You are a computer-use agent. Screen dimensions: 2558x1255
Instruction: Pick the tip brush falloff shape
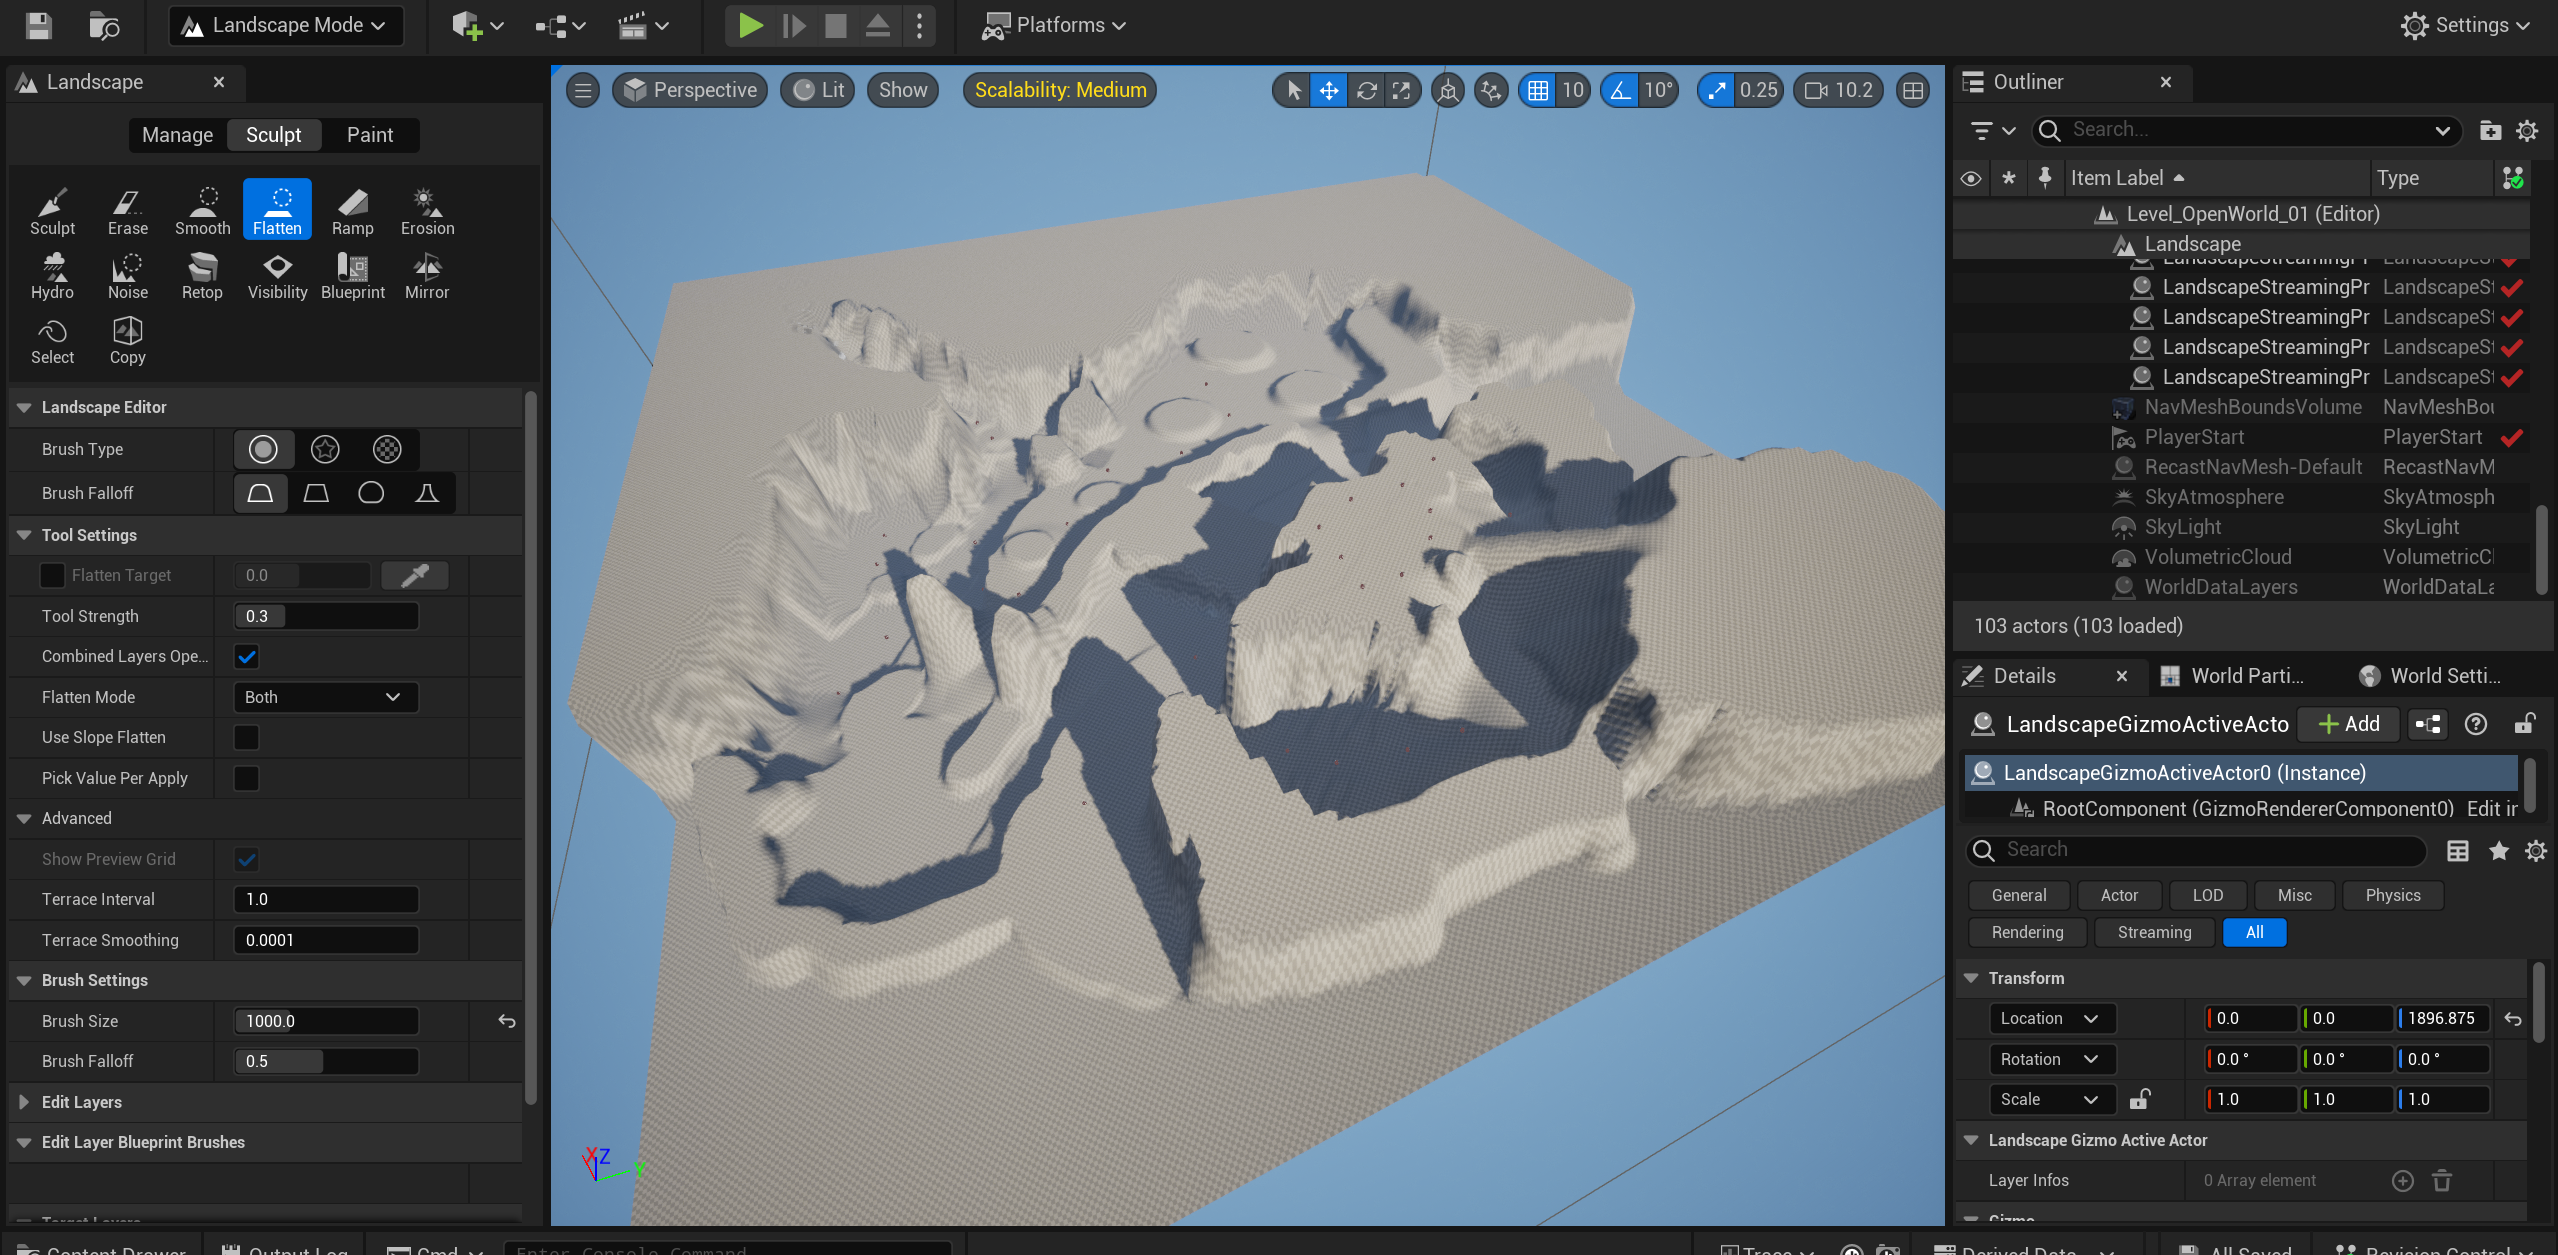(x=427, y=493)
